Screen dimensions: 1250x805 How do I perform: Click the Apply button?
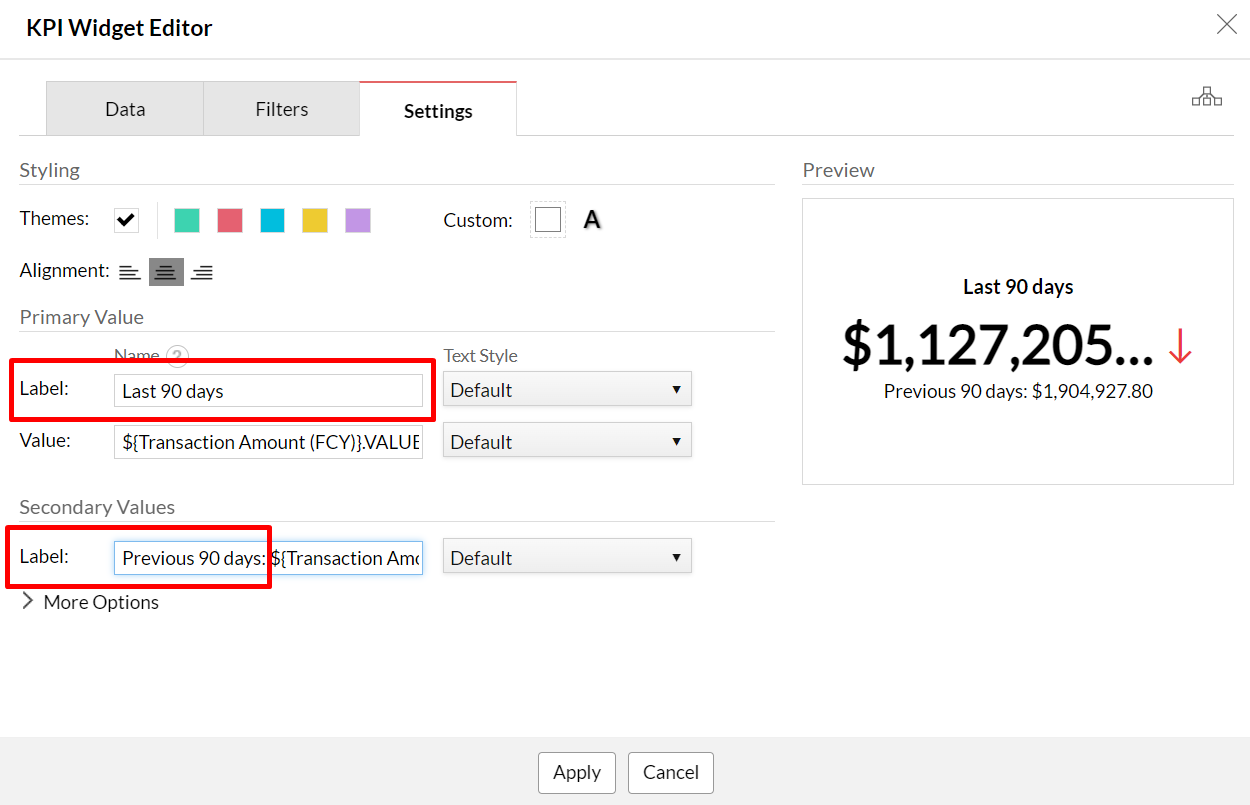coord(577,773)
